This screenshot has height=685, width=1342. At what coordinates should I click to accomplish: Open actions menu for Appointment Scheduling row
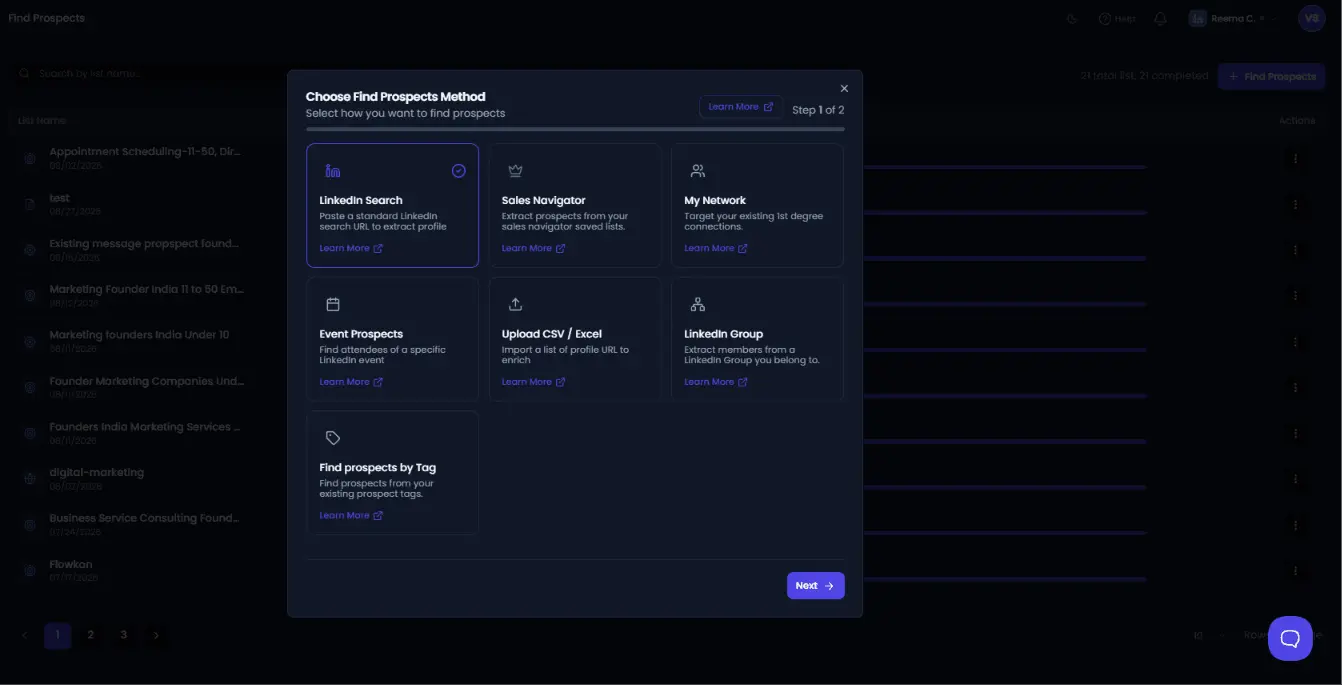click(1295, 158)
